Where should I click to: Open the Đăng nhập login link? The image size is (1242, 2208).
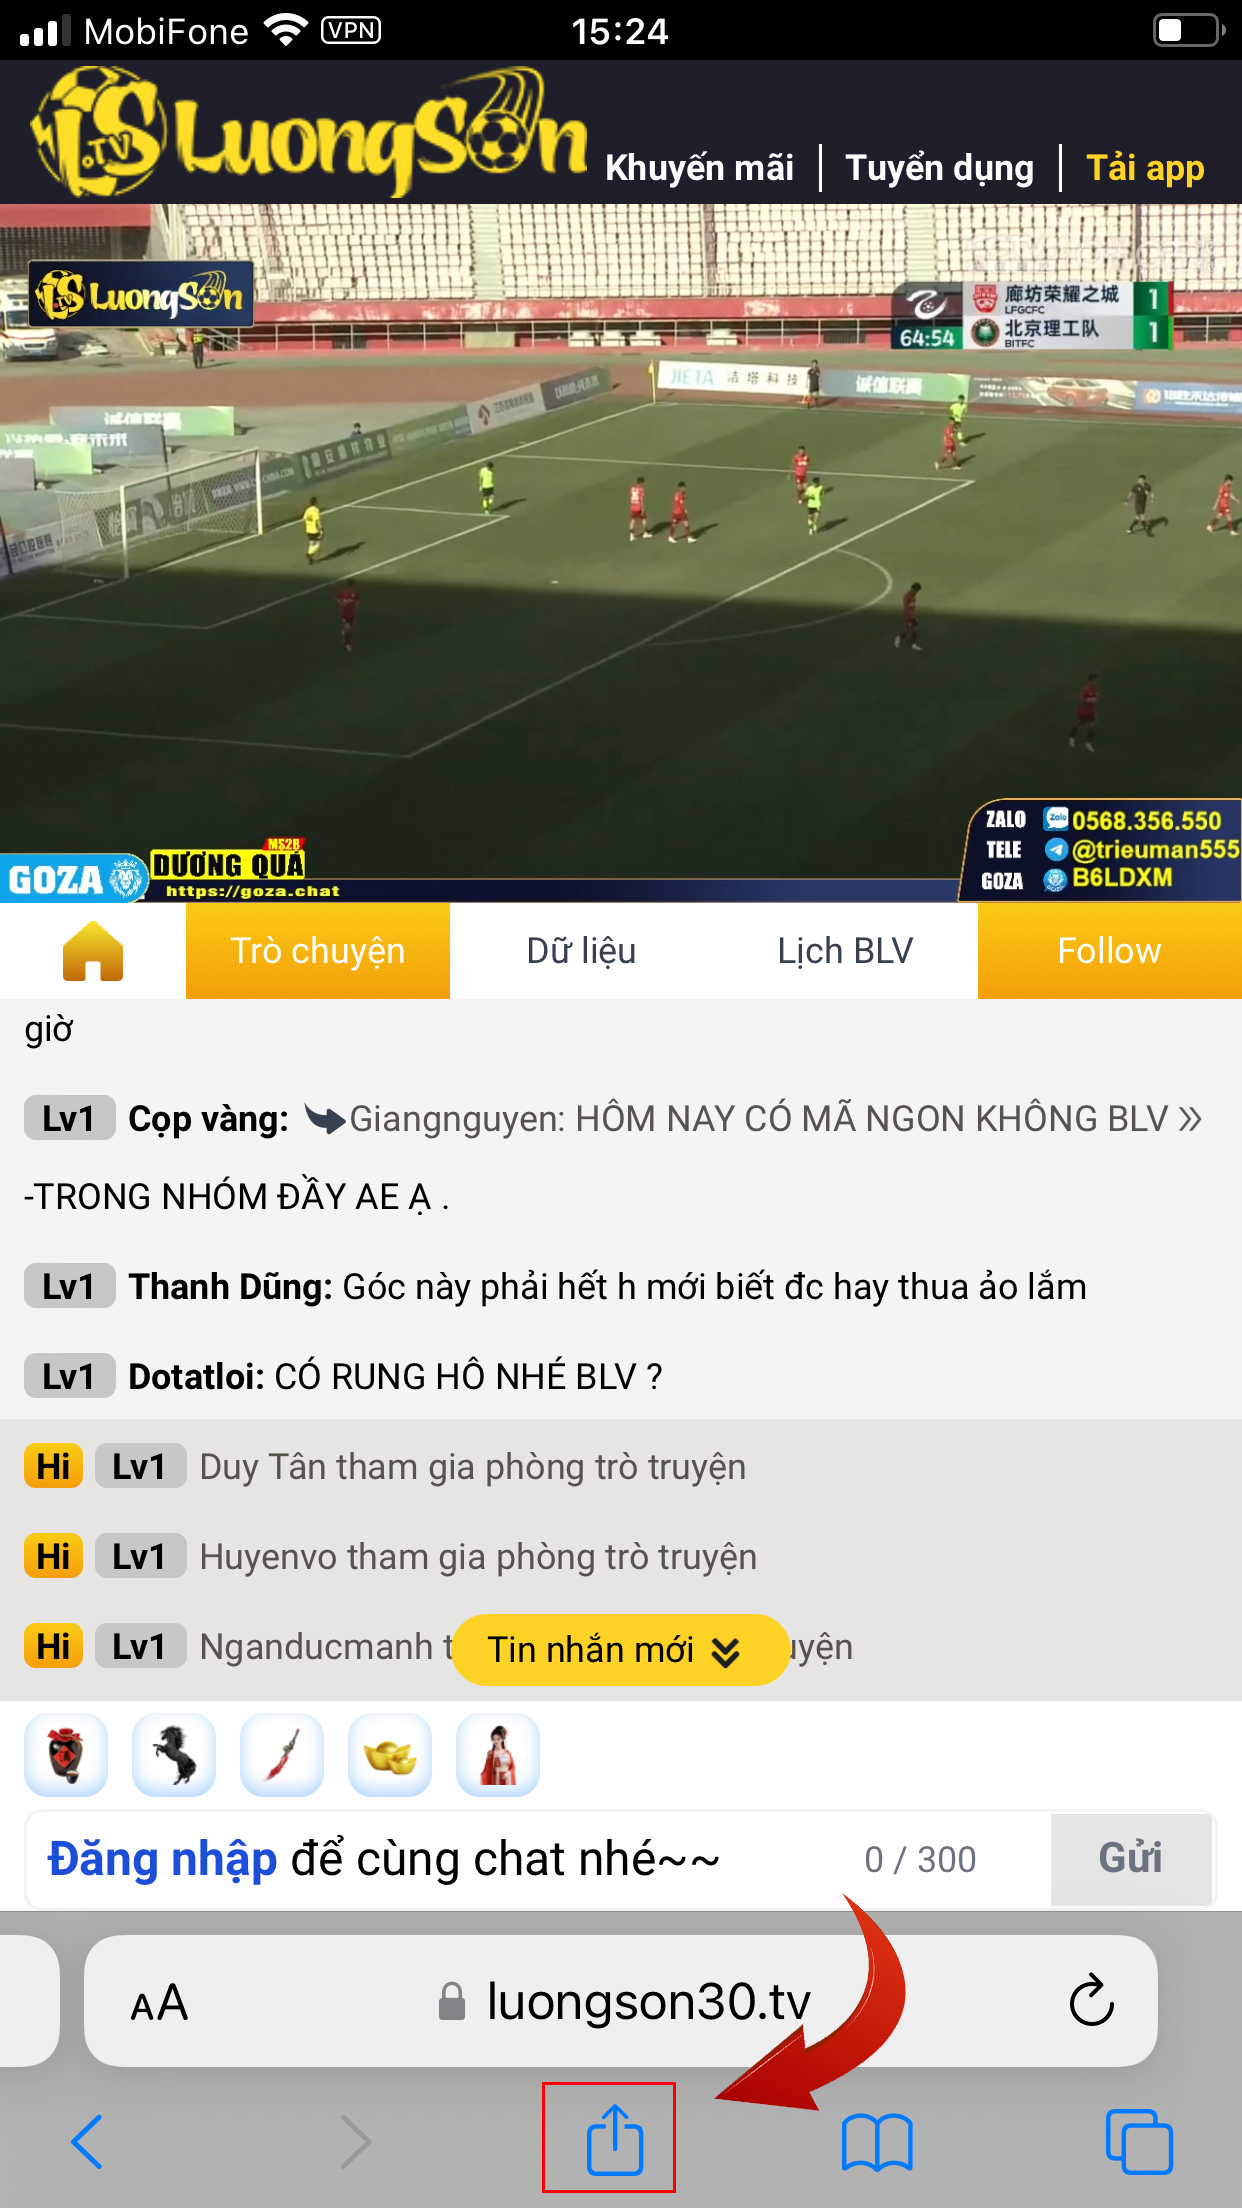(x=162, y=1860)
